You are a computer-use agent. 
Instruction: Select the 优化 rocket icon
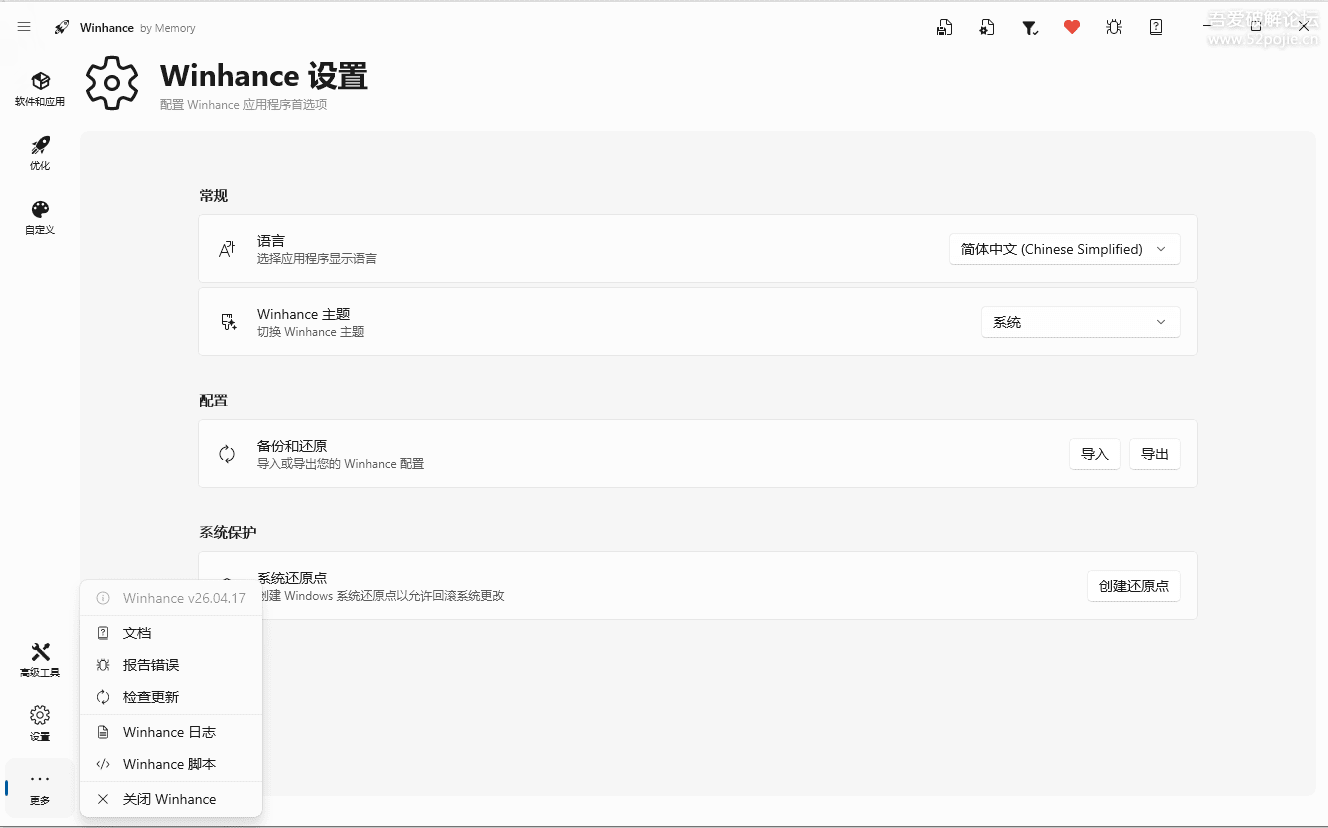(x=40, y=152)
